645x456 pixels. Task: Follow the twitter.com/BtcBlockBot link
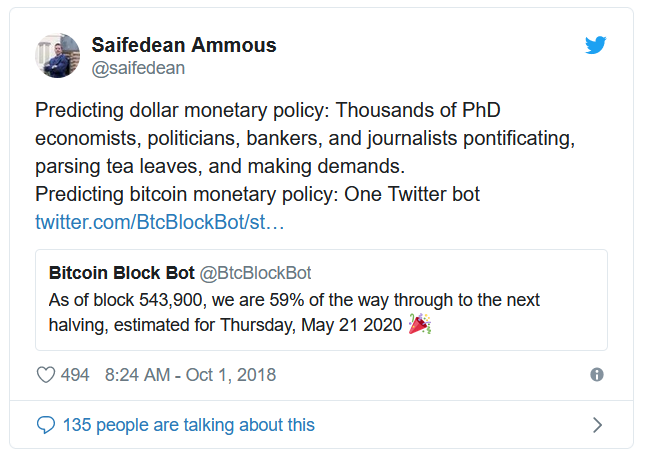click(160, 222)
